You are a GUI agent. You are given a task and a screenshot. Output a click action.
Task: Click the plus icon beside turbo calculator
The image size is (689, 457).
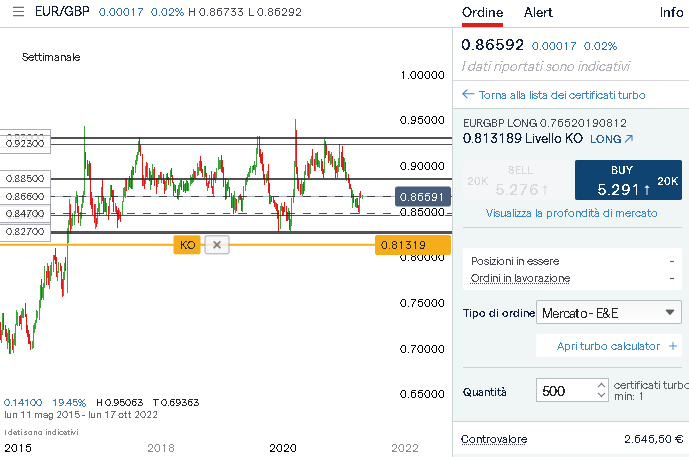coord(673,346)
